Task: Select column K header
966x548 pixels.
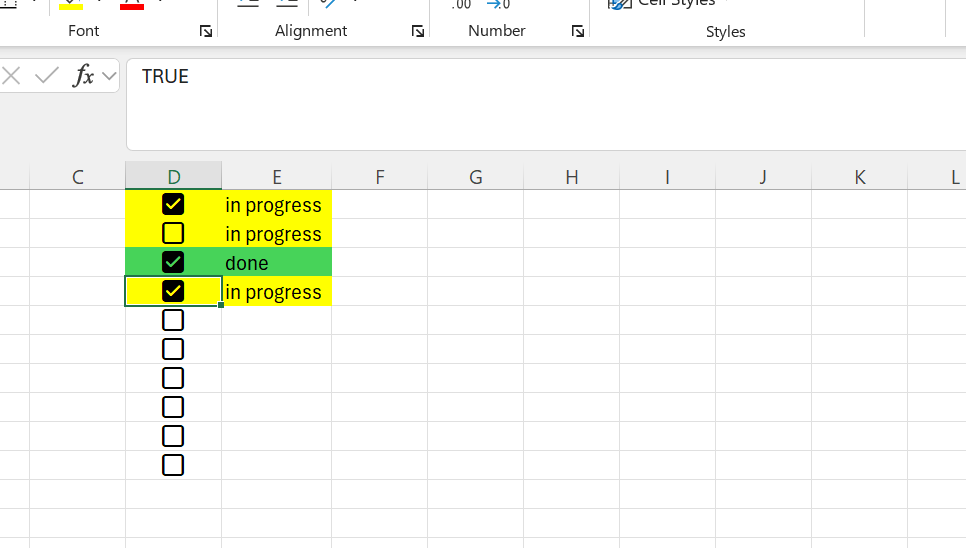Action: click(x=859, y=177)
